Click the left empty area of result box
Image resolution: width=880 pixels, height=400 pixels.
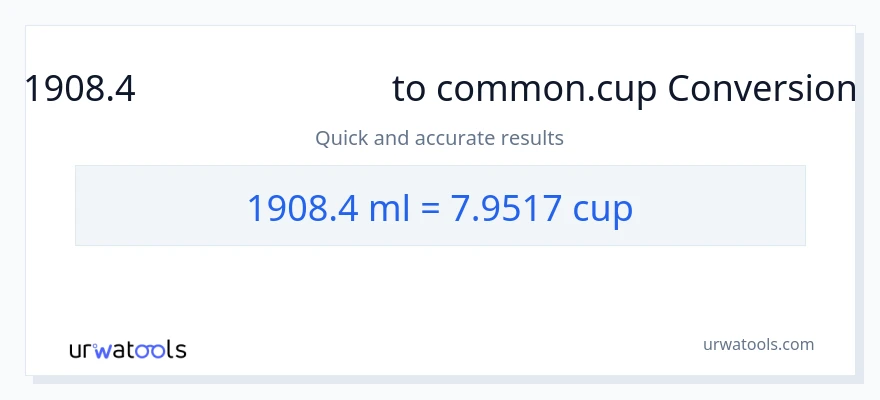click(x=150, y=206)
